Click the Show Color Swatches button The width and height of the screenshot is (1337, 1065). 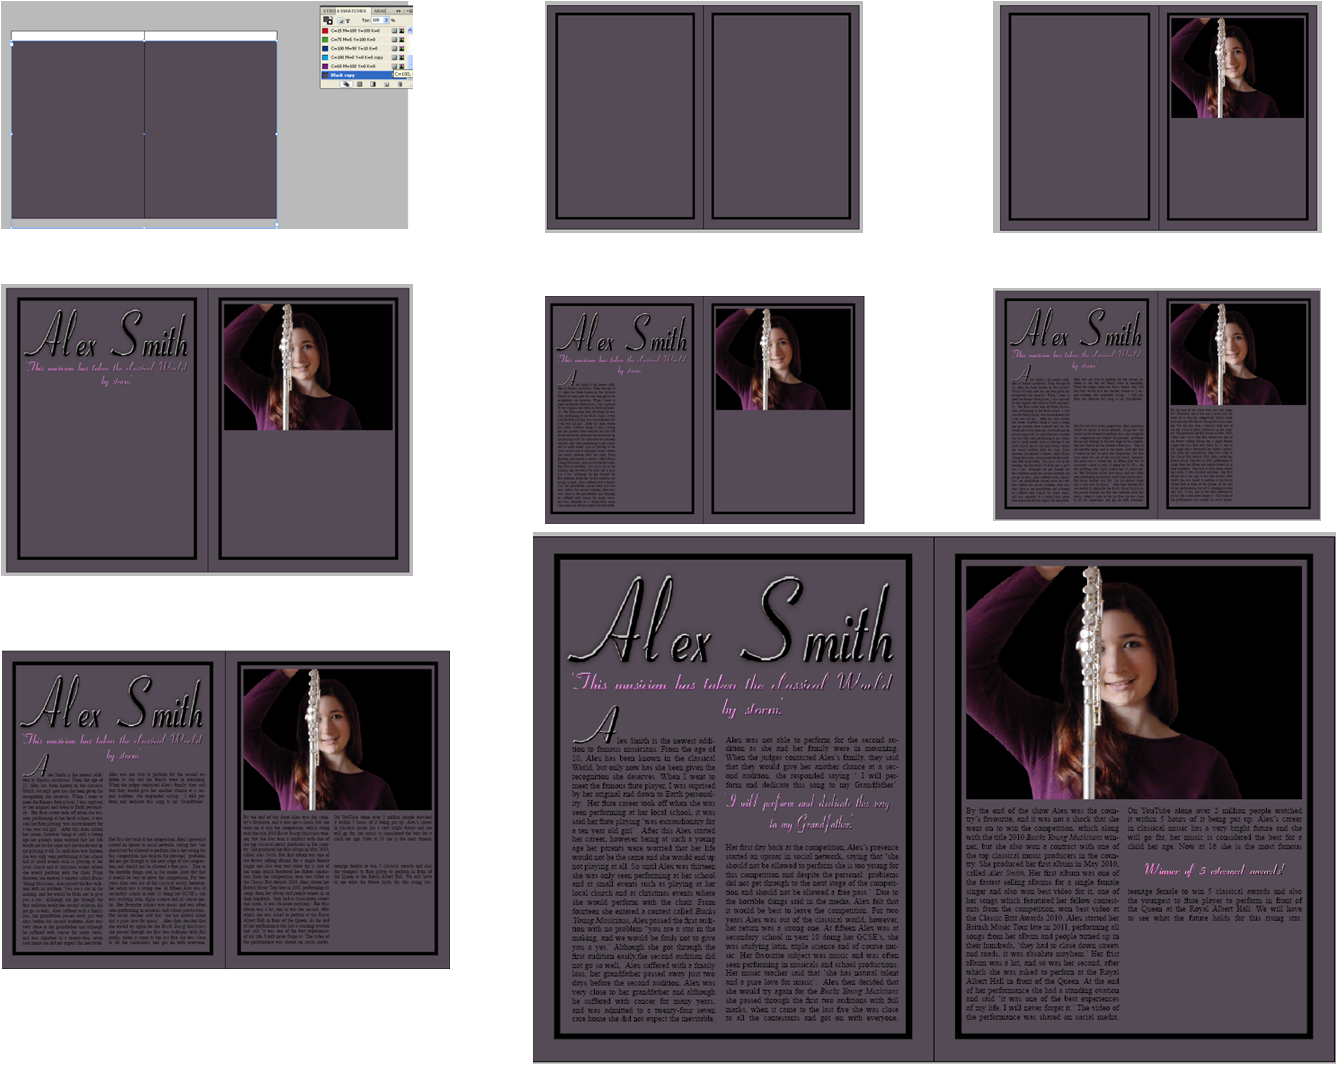click(x=359, y=85)
